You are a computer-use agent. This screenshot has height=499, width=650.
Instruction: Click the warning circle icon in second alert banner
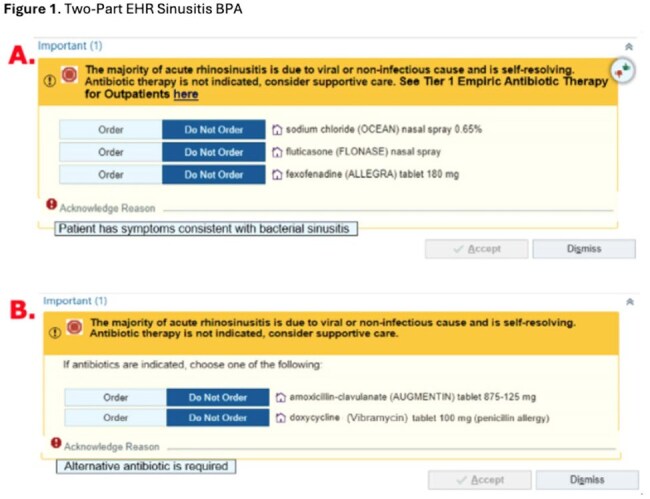click(x=55, y=332)
